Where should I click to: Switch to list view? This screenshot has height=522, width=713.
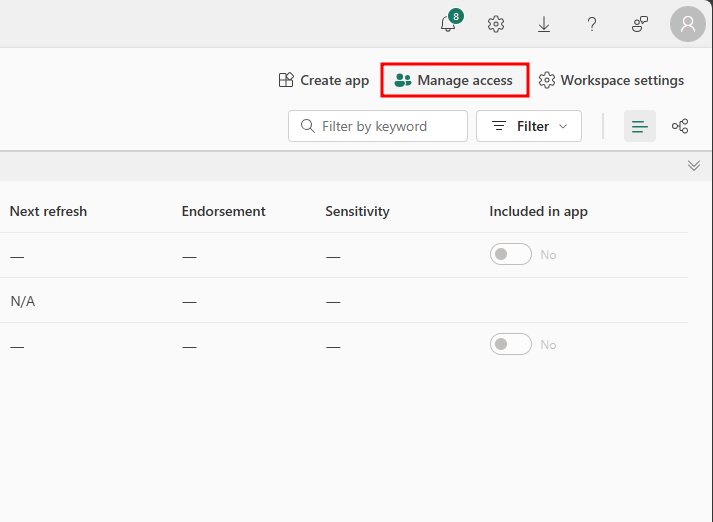pyautogui.click(x=639, y=126)
